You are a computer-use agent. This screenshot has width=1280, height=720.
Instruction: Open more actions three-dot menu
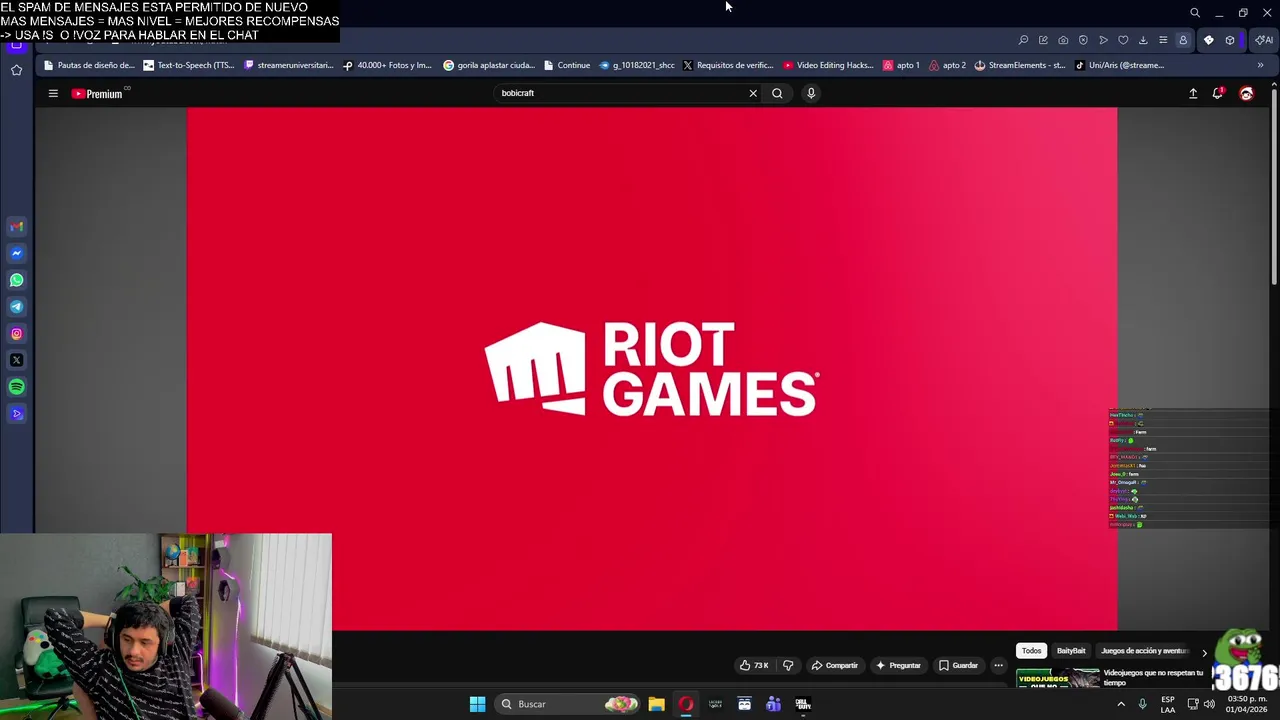[x=998, y=666]
